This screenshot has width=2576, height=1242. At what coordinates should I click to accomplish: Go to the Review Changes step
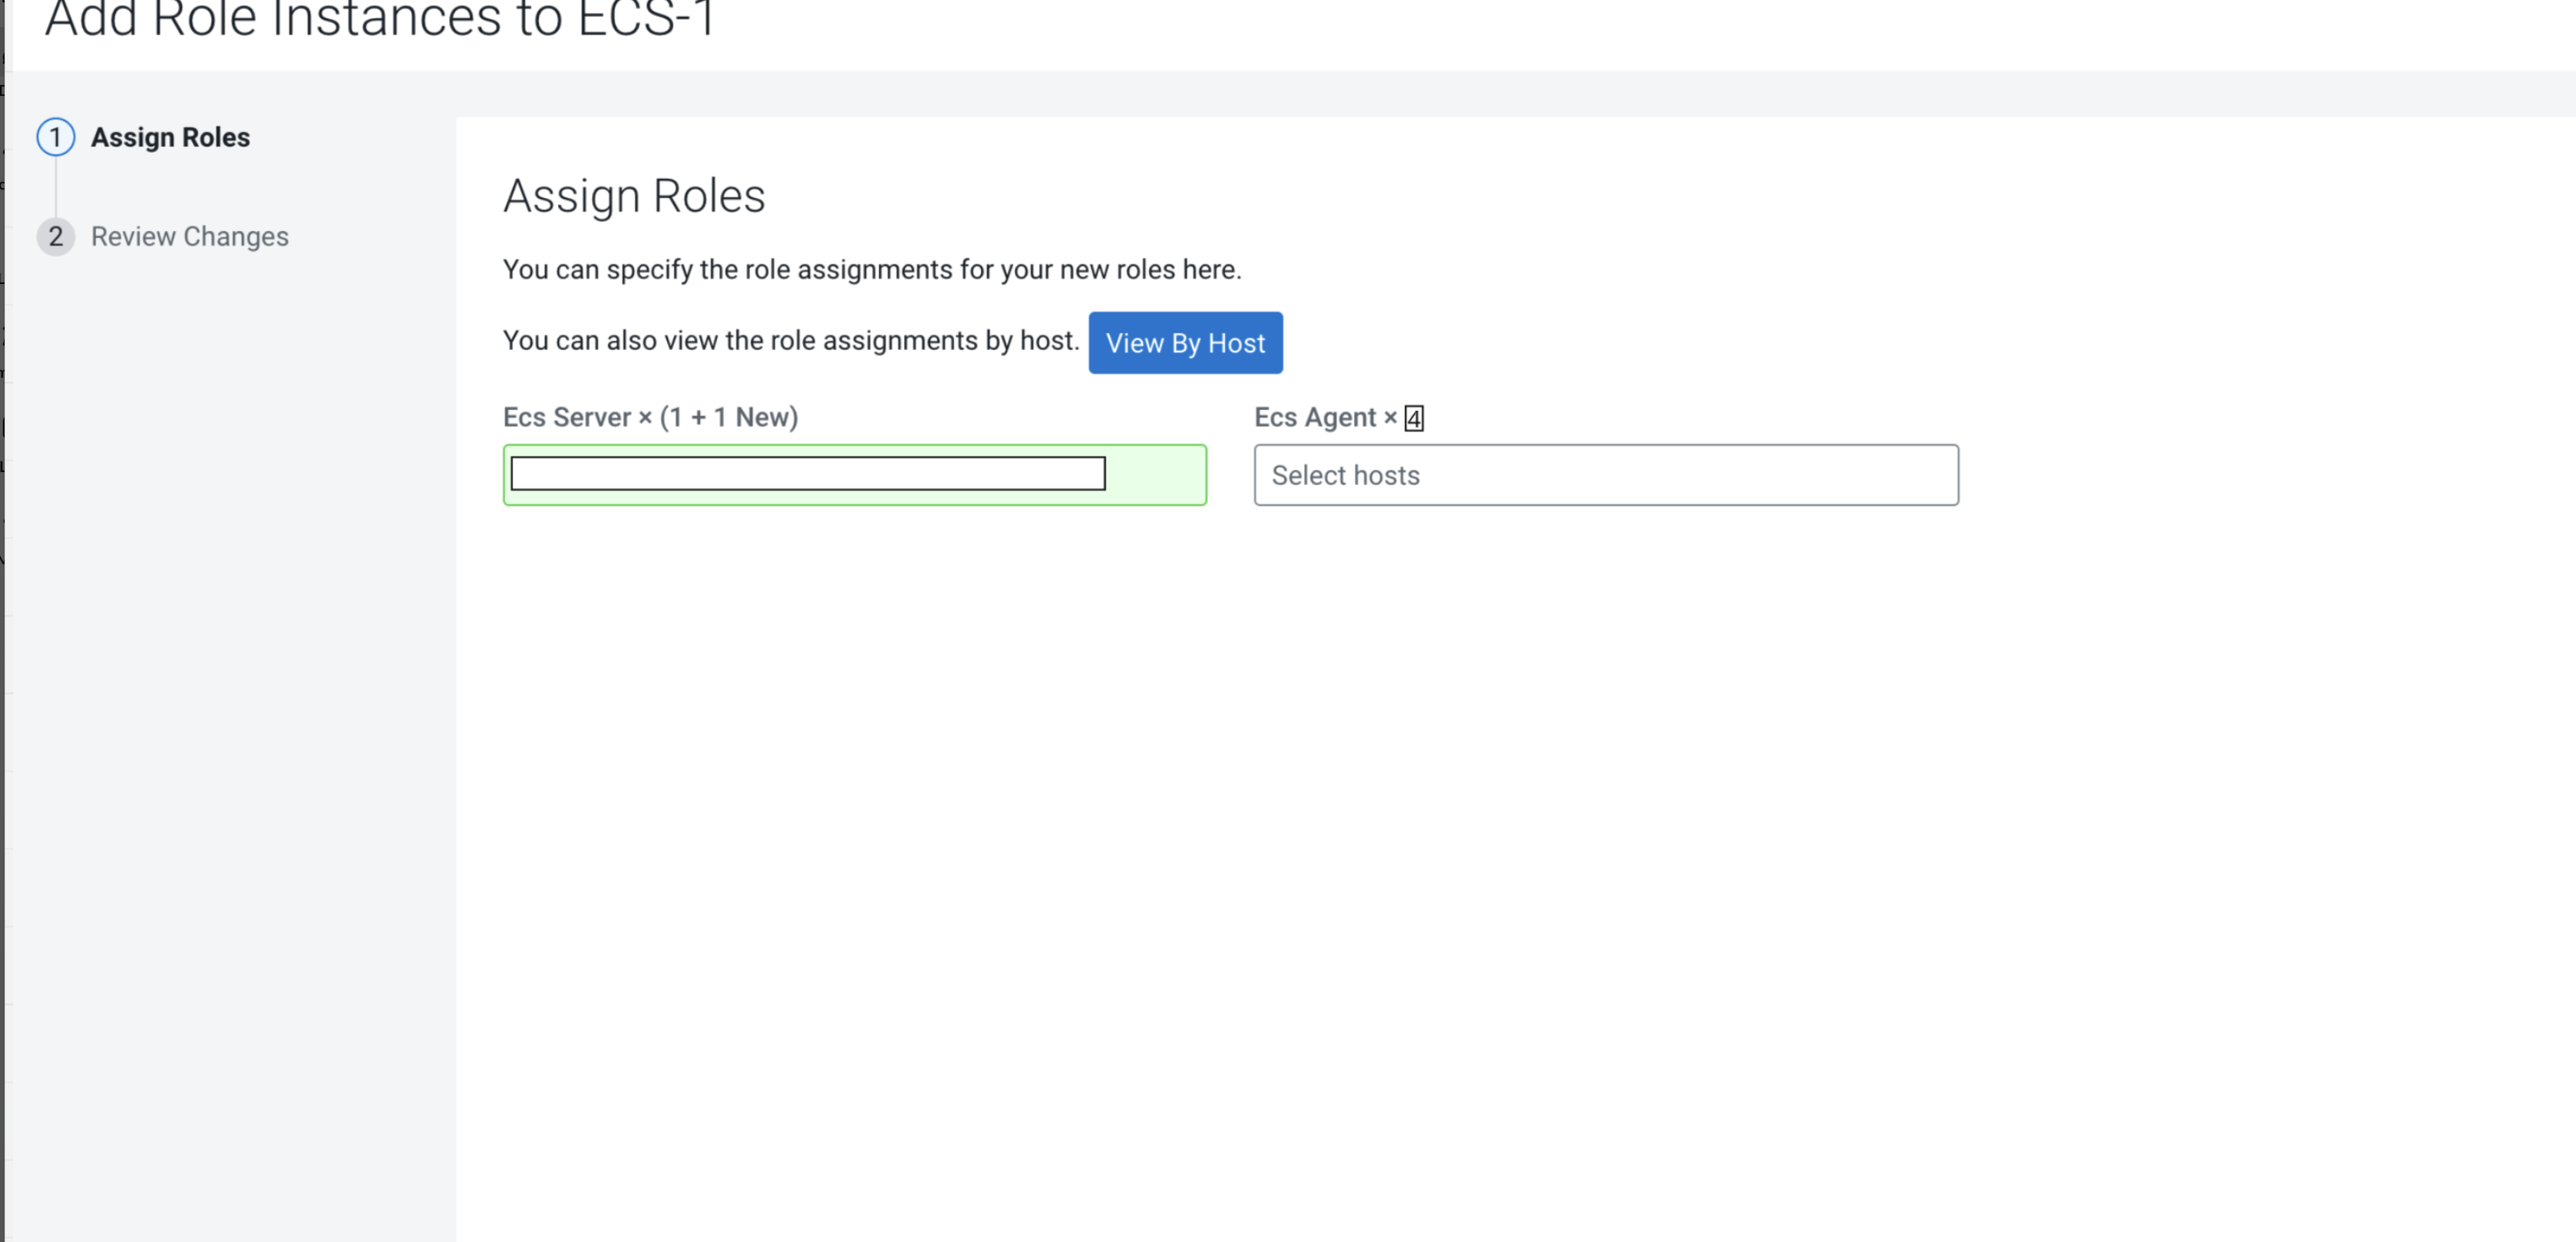point(189,237)
